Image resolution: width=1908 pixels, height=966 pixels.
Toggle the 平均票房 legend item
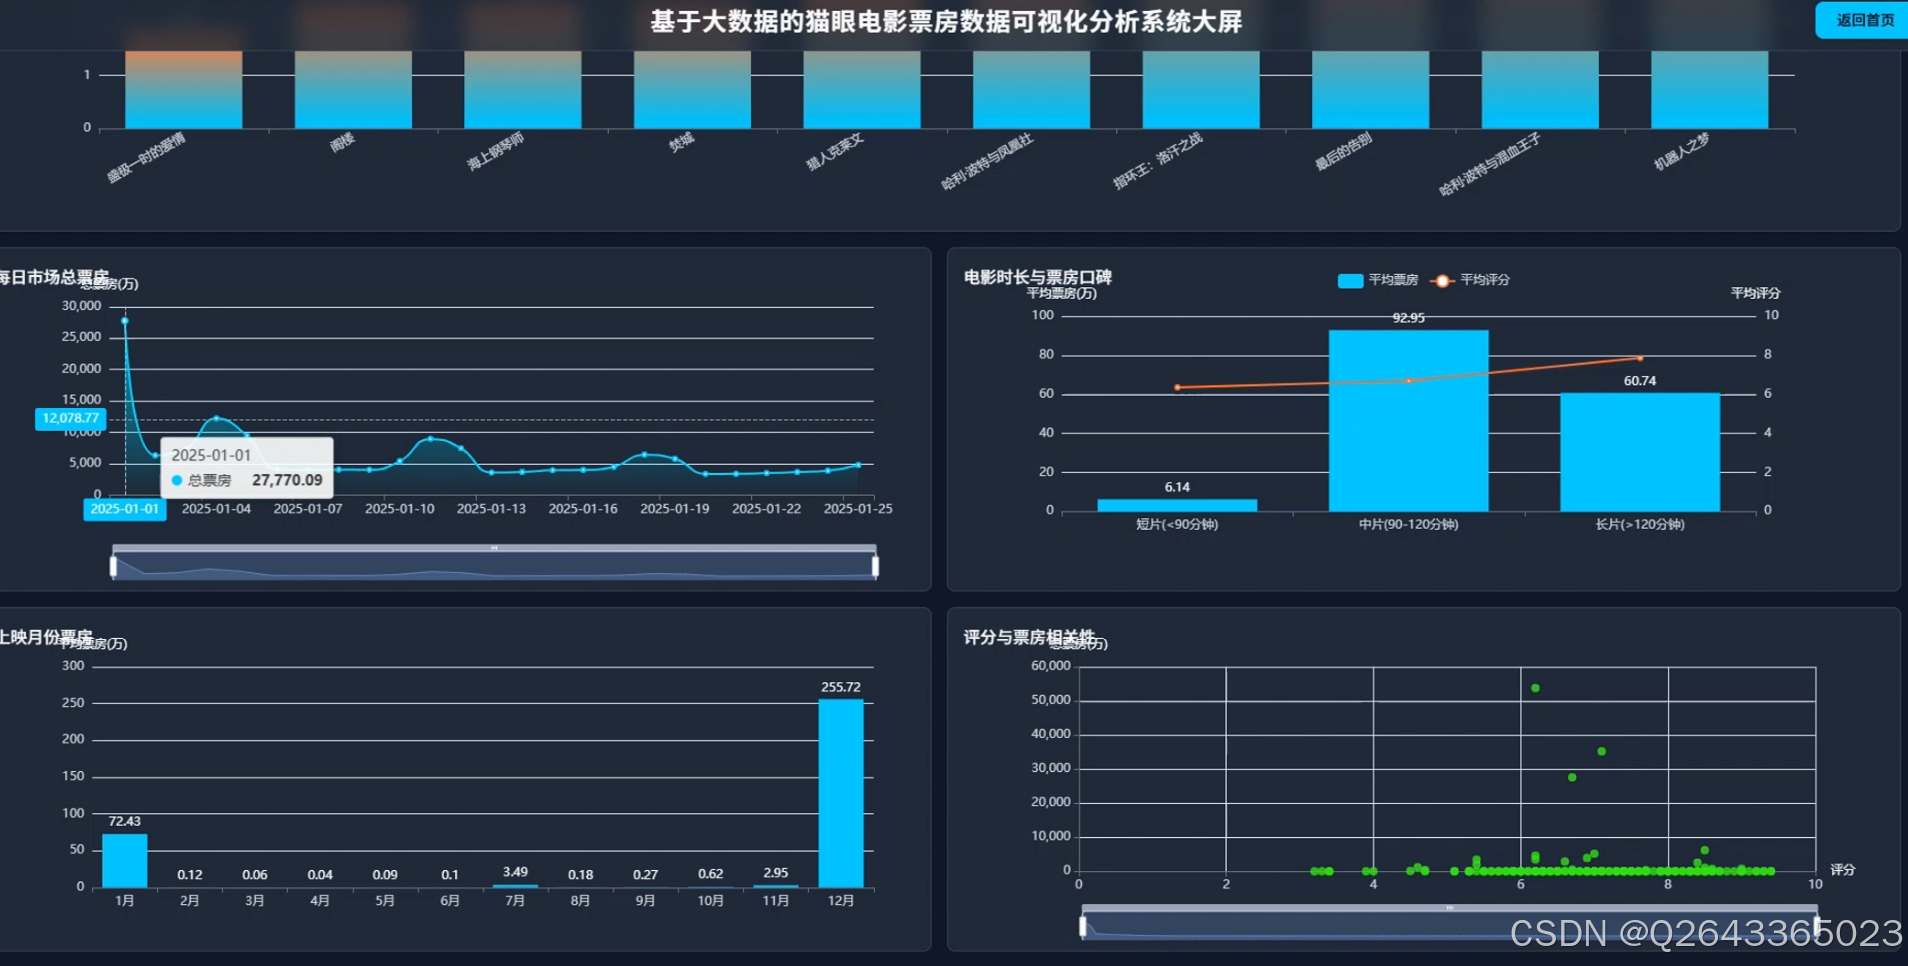pyautogui.click(x=1378, y=280)
